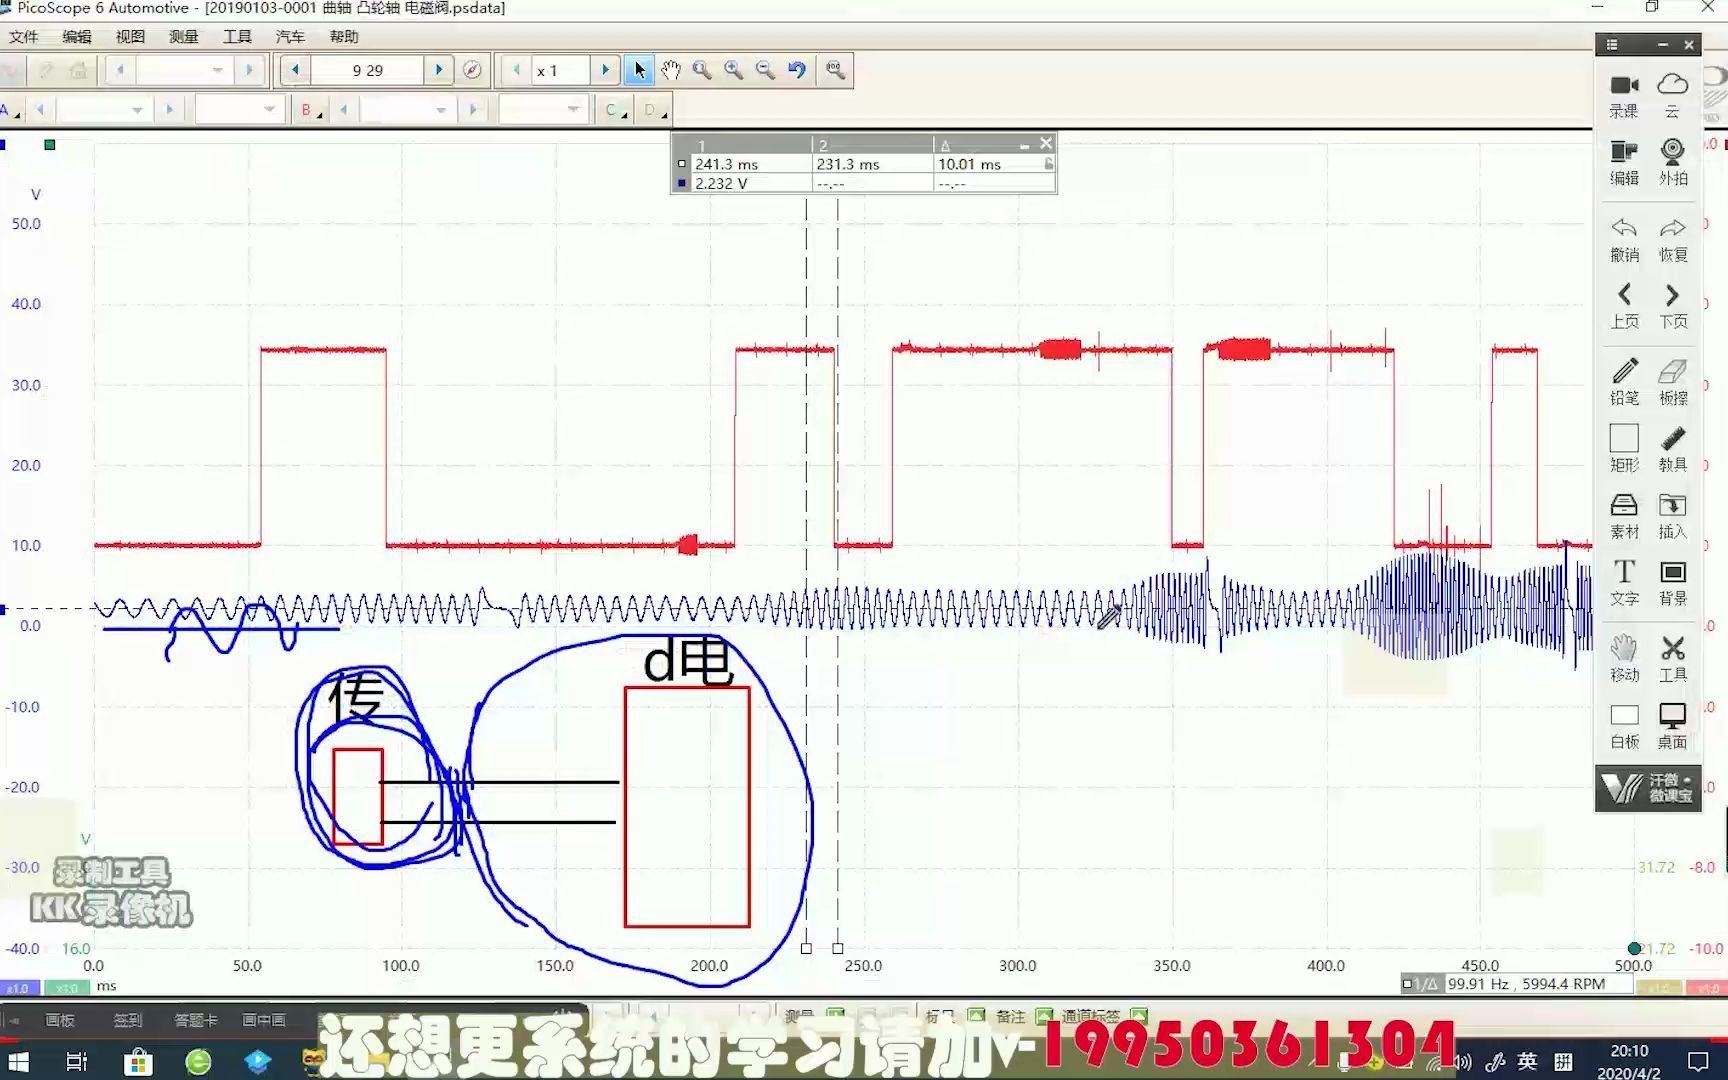
Task: Open Channel B input range dropdown
Action: 407,110
